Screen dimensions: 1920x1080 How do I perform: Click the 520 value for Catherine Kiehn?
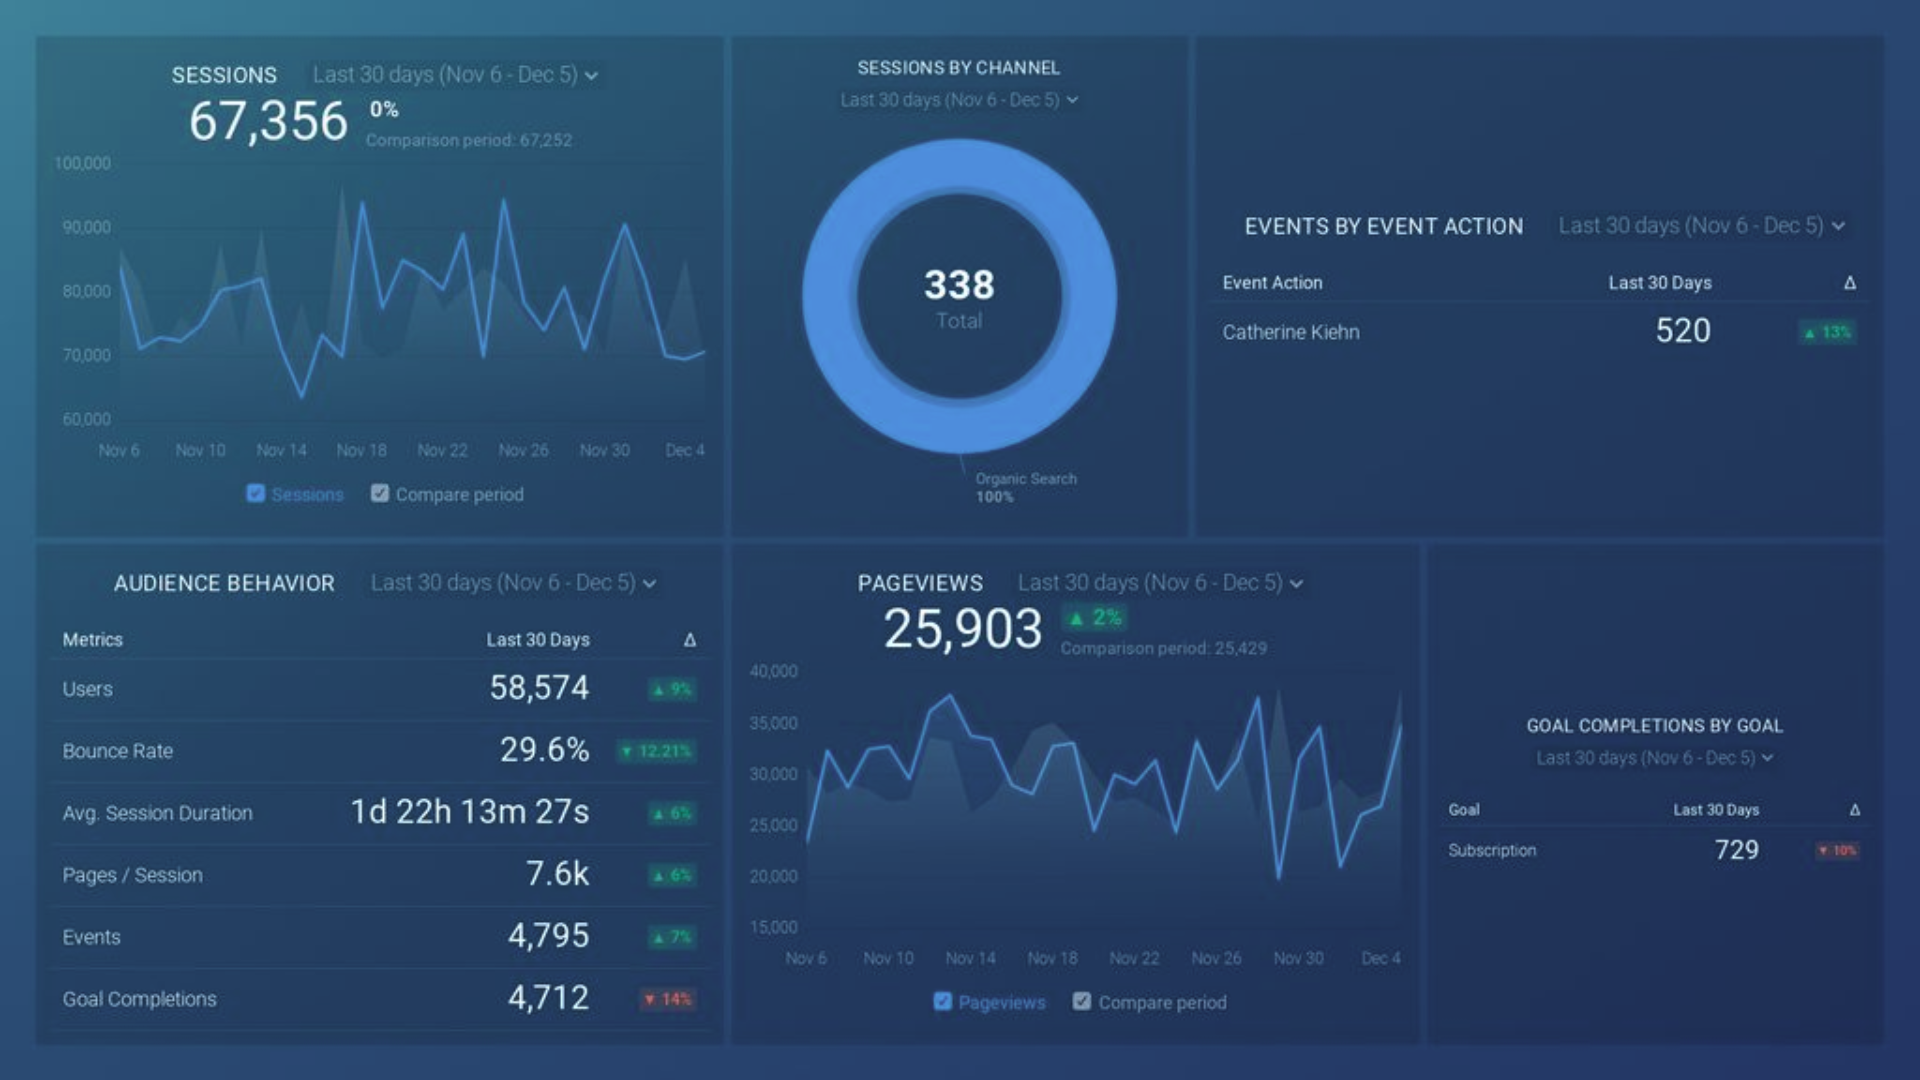1683,331
